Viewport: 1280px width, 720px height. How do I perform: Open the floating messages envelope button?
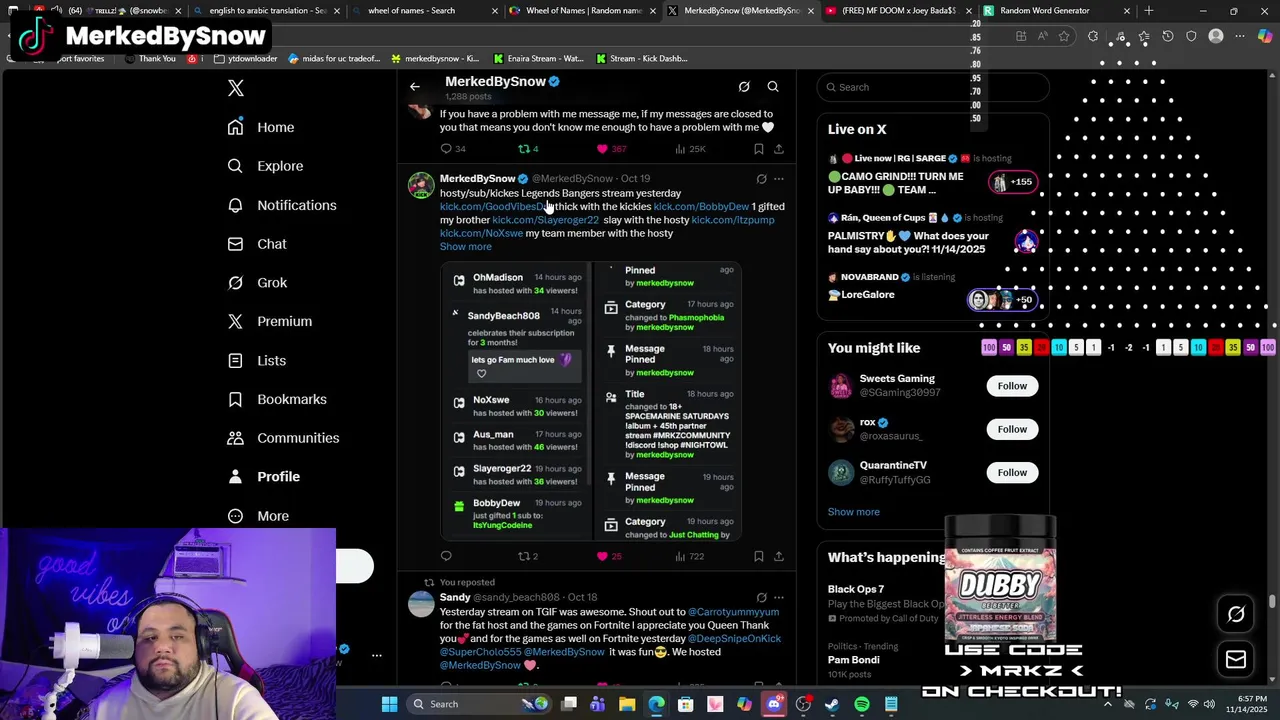[1236, 659]
